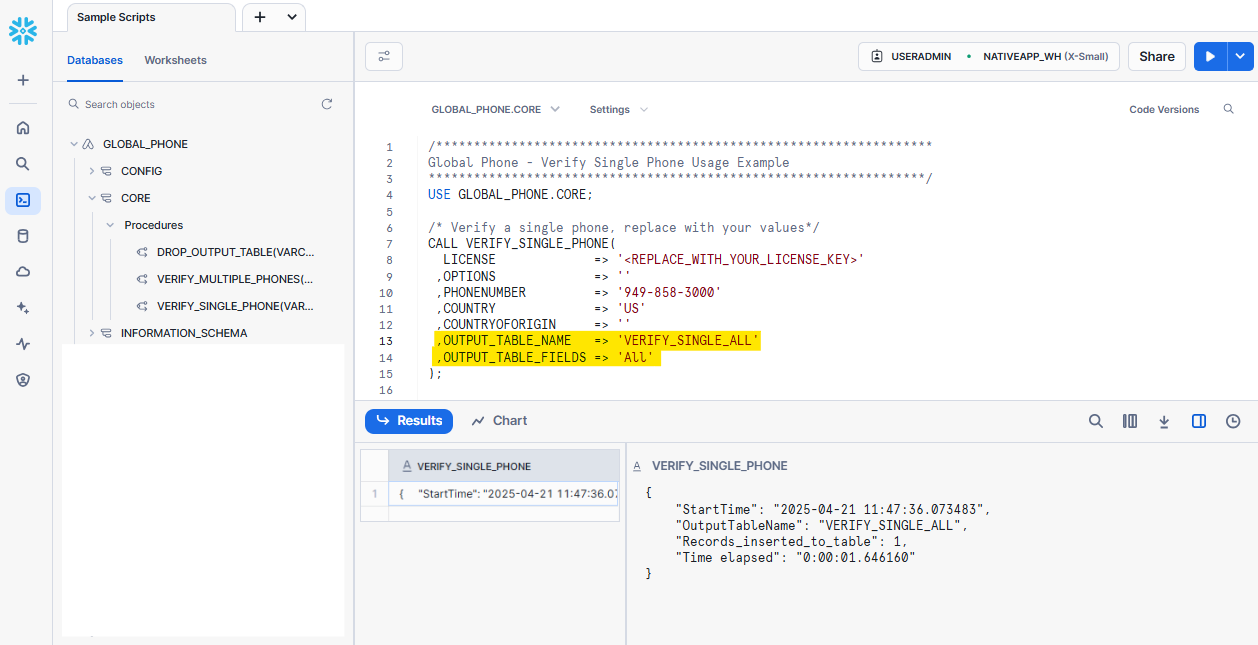Click the OUTPUT_TABLE_FIELDS parameter line
The image size is (1258, 645).
click(547, 357)
